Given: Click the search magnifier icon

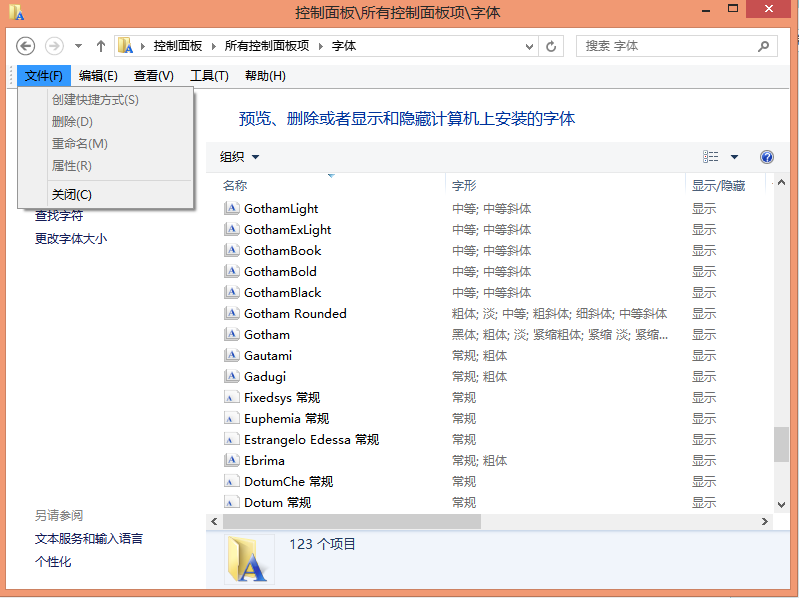Looking at the screenshot, I should click(x=763, y=46).
